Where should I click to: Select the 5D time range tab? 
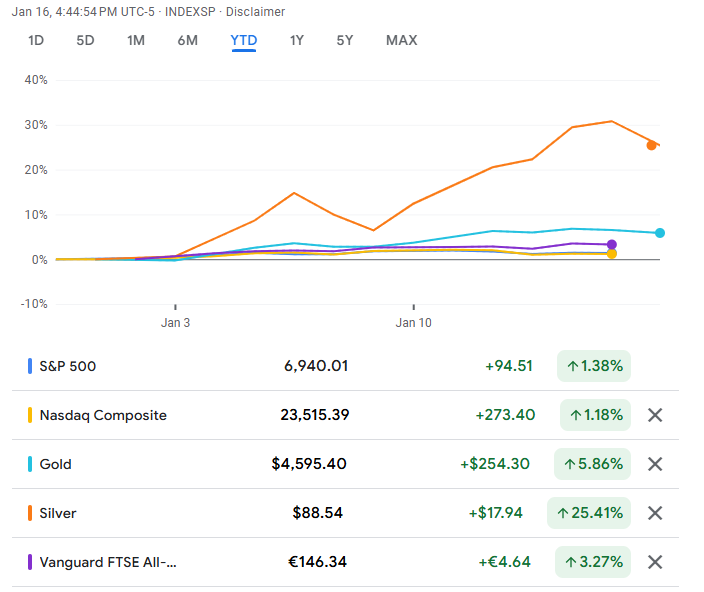coord(85,41)
